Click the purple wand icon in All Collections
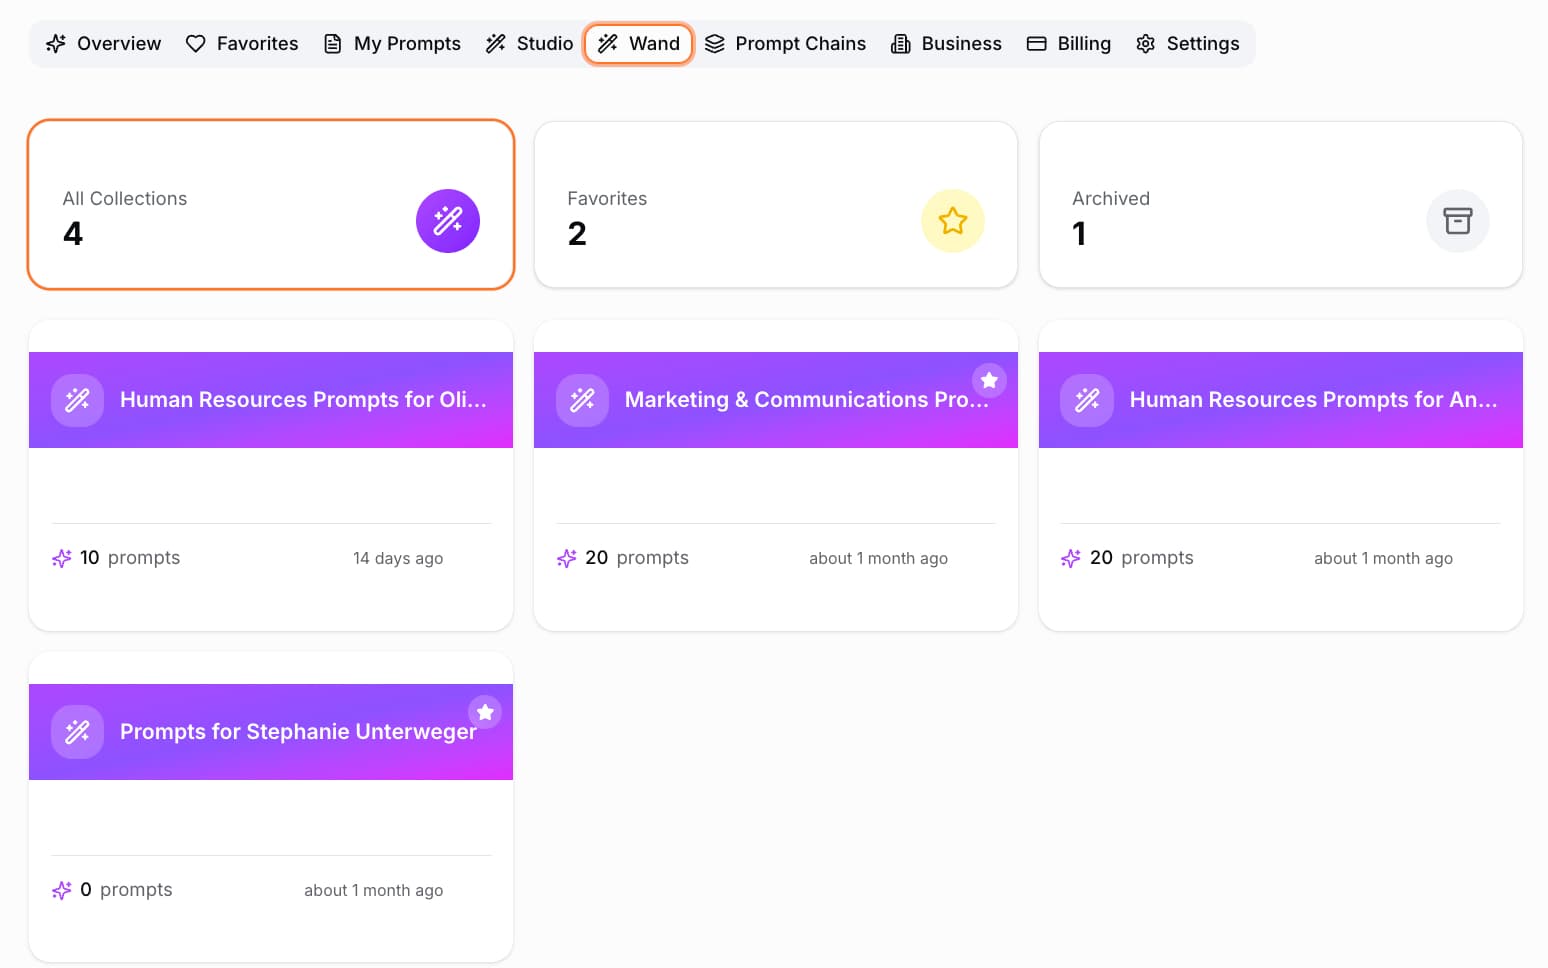 tap(447, 221)
